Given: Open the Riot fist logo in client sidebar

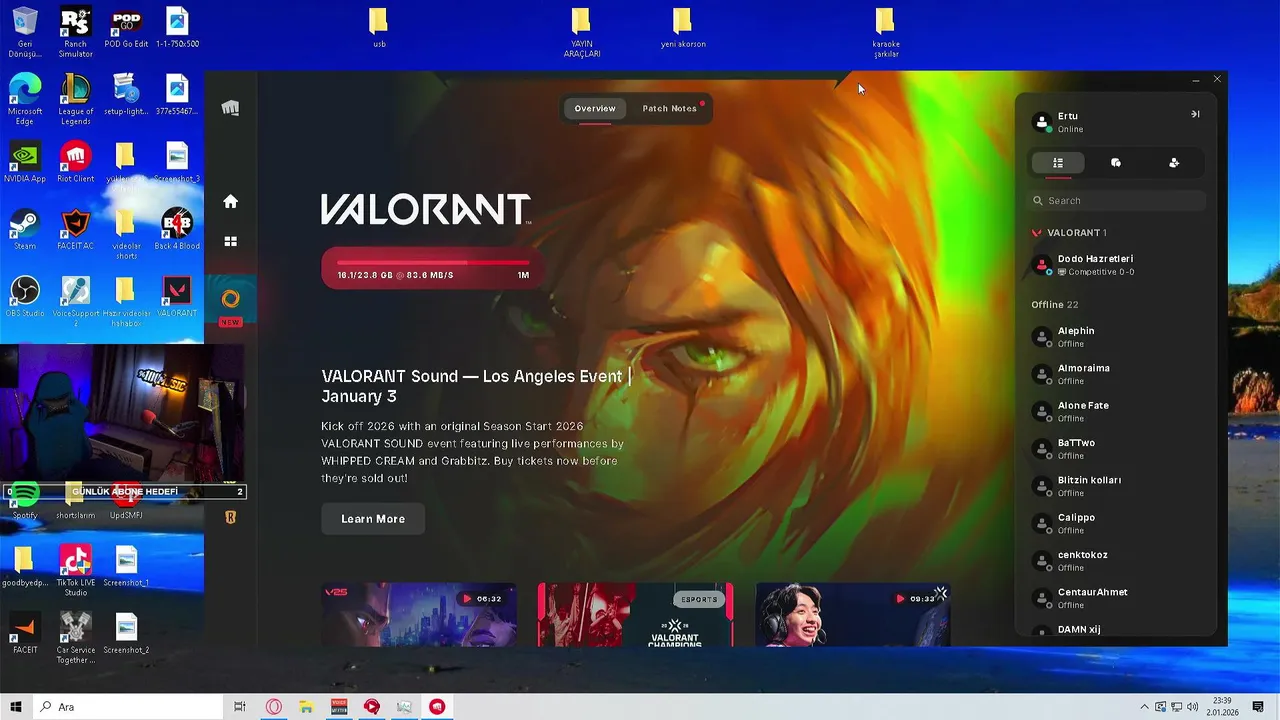Looking at the screenshot, I should pyautogui.click(x=230, y=108).
